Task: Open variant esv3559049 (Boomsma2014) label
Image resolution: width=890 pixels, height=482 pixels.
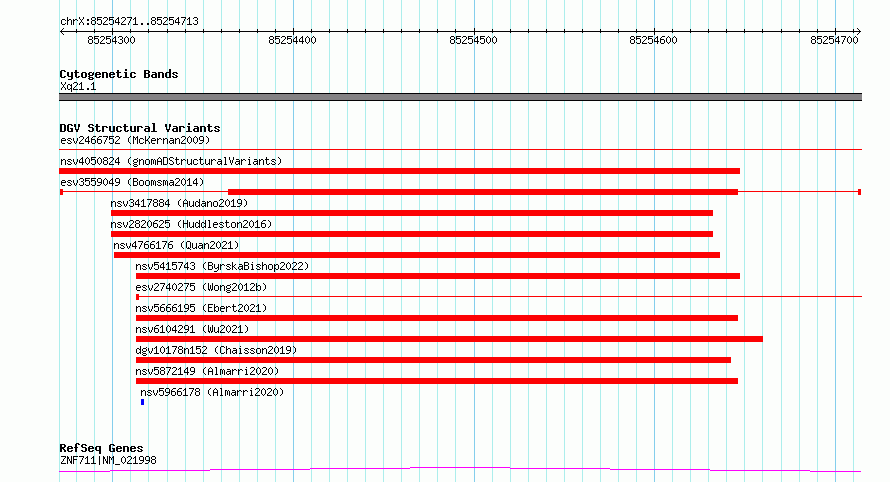Action: tap(132, 182)
